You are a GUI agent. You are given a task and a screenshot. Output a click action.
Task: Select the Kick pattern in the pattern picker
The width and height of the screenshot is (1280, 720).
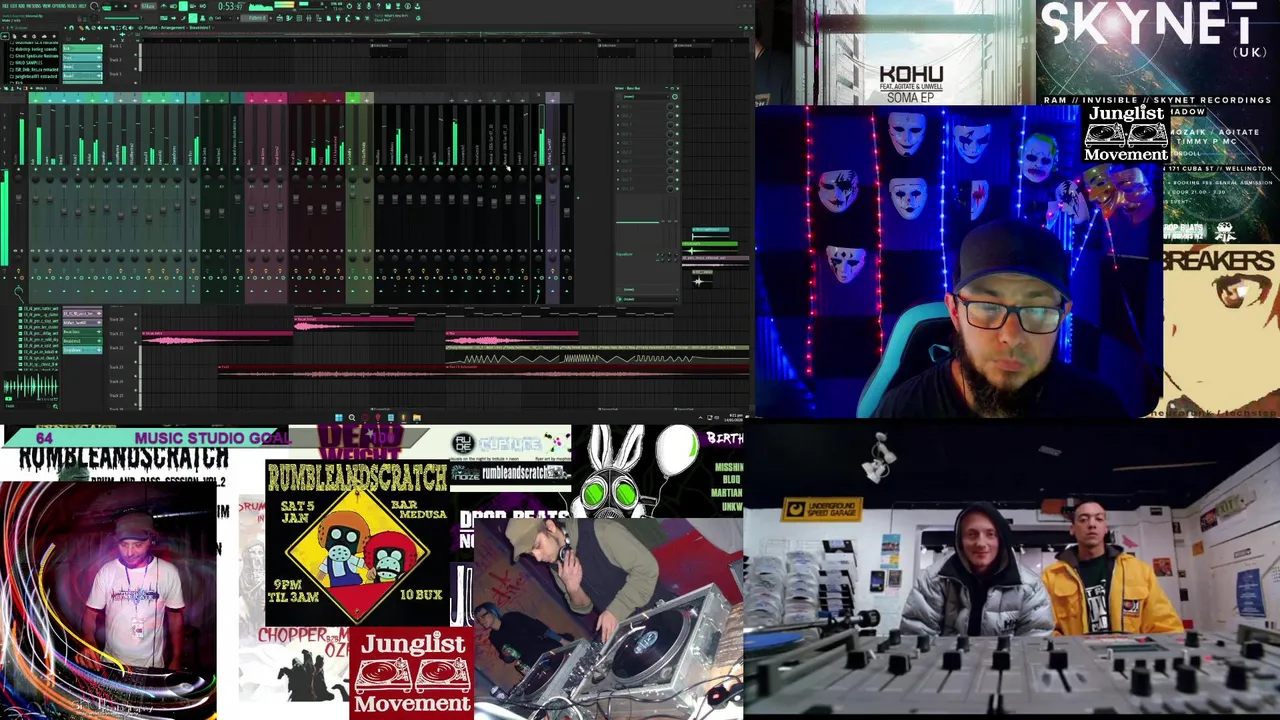83,48
